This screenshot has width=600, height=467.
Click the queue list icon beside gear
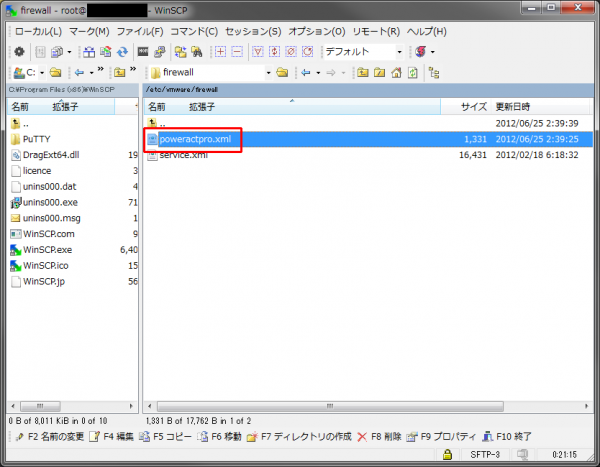[40, 52]
